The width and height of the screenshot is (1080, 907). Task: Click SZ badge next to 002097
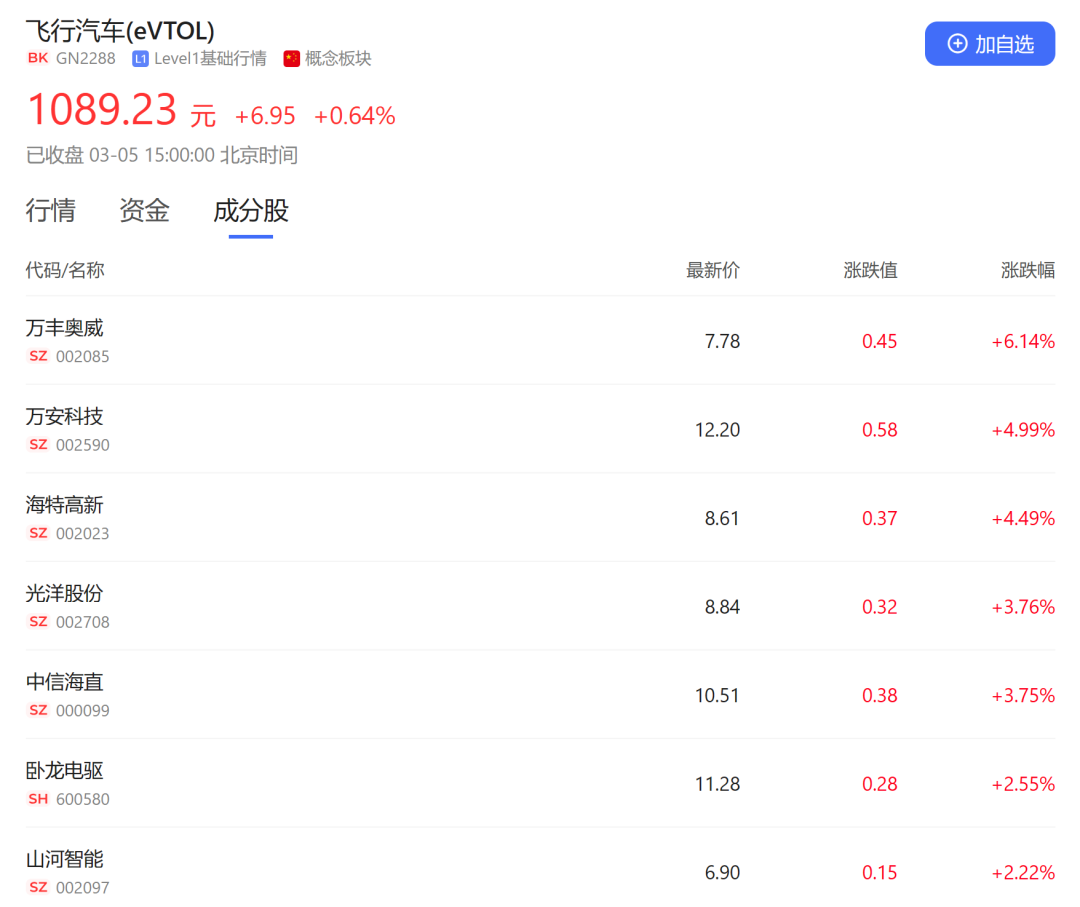pyautogui.click(x=38, y=888)
